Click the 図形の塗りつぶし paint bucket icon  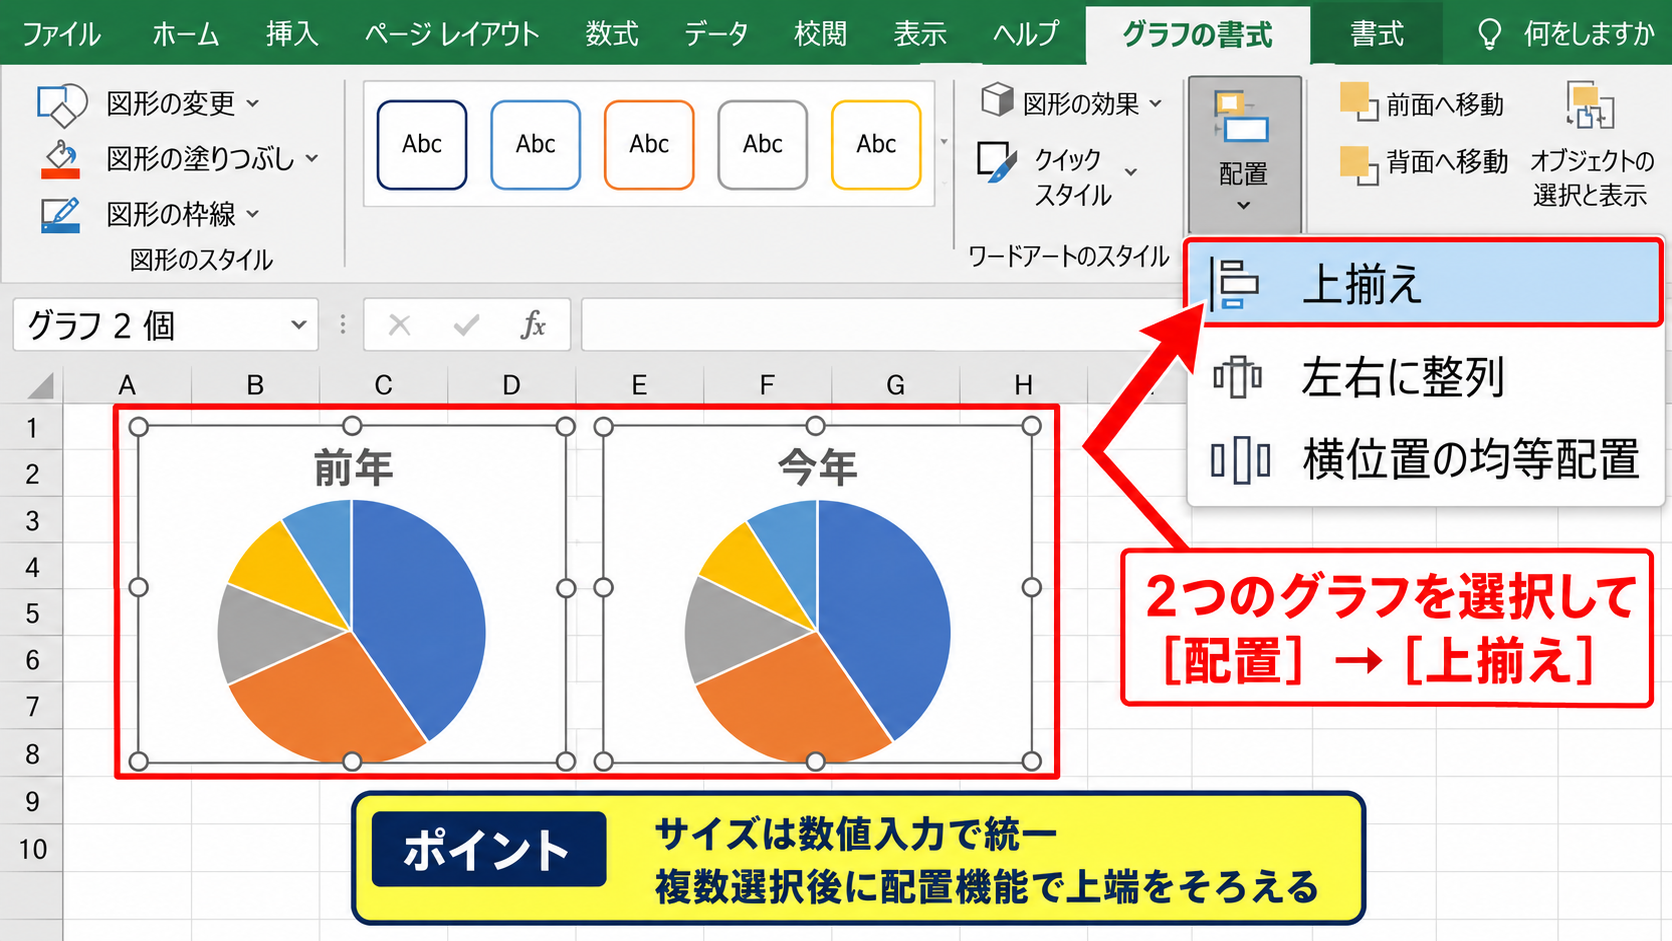[x=60, y=159]
